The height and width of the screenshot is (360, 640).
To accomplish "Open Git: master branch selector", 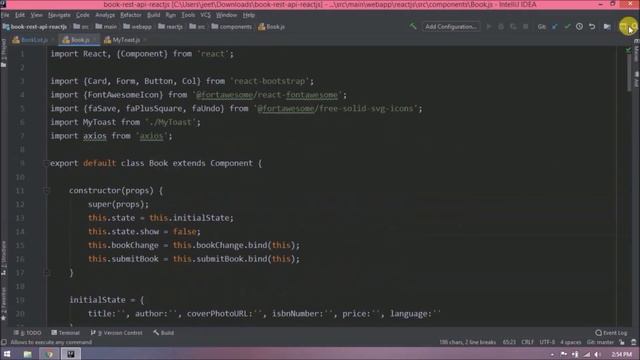I will point(600,342).
